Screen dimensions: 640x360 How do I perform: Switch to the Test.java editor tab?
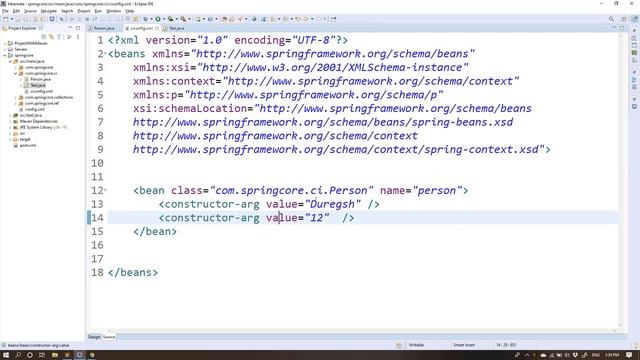point(176,28)
